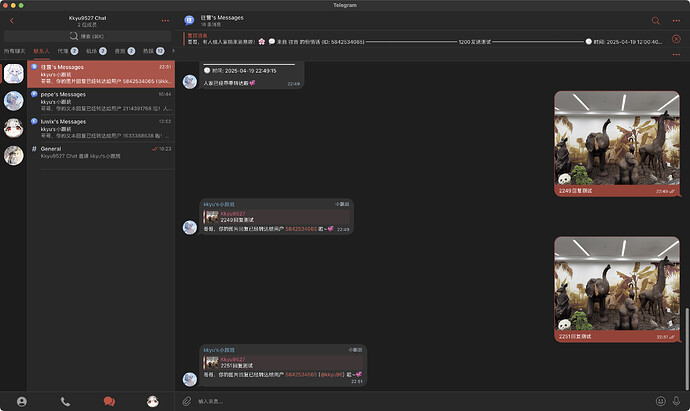
Task: Jump to quoted 2249 reply preview
Action: (x=276, y=217)
